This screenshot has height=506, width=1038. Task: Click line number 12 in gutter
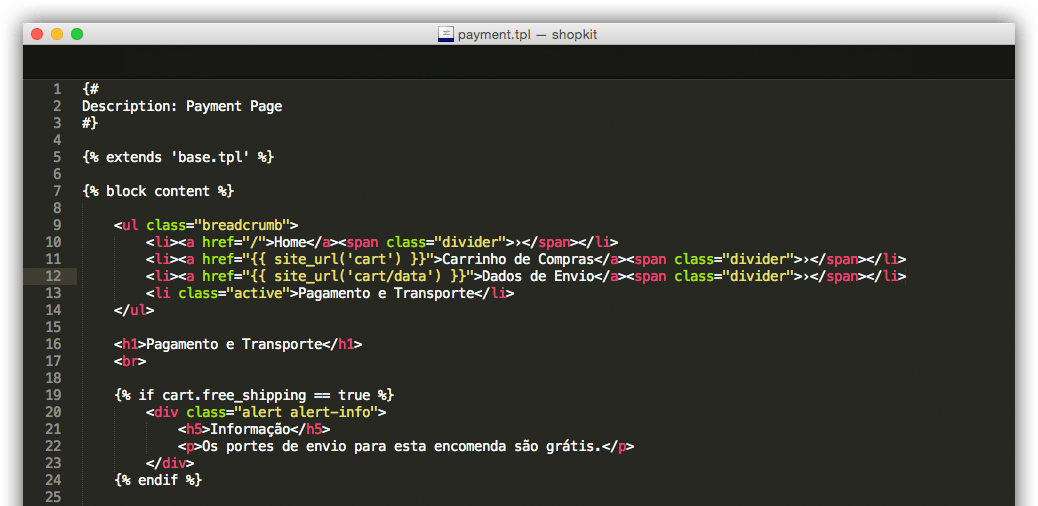pyautogui.click(x=54, y=276)
